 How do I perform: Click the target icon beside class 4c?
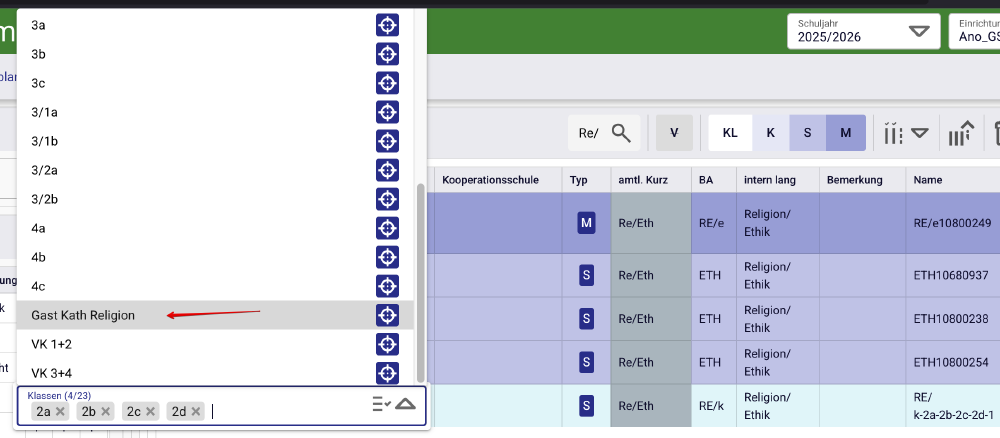(x=387, y=286)
